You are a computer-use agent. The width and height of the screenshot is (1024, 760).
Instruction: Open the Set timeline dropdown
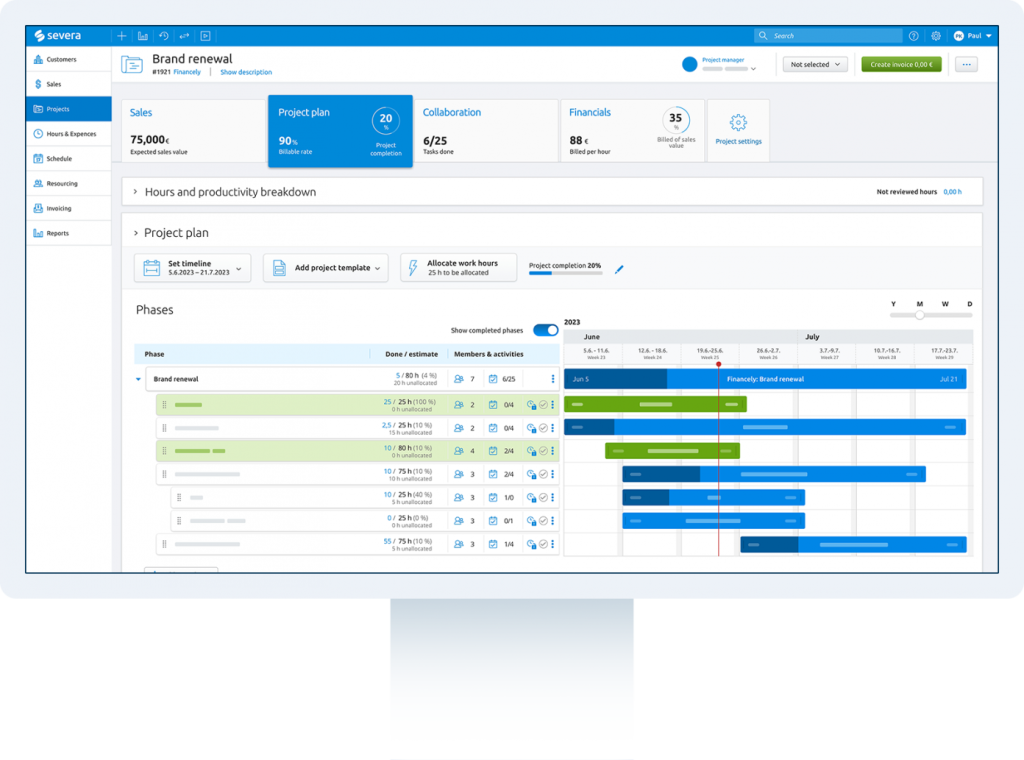click(193, 268)
